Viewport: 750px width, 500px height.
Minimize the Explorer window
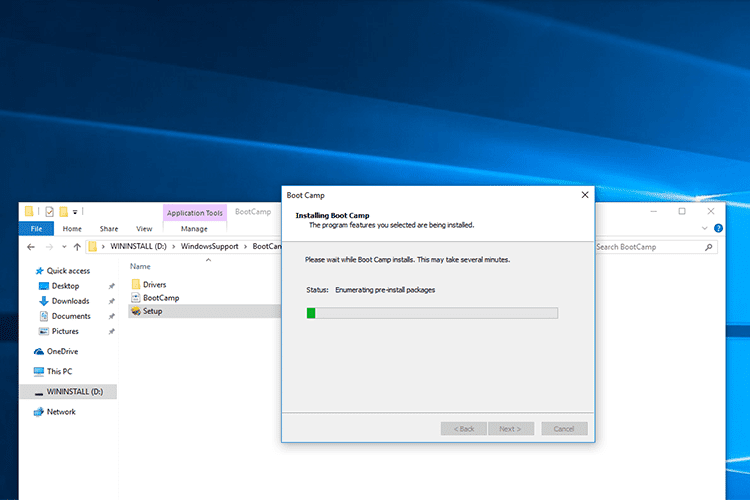point(653,211)
